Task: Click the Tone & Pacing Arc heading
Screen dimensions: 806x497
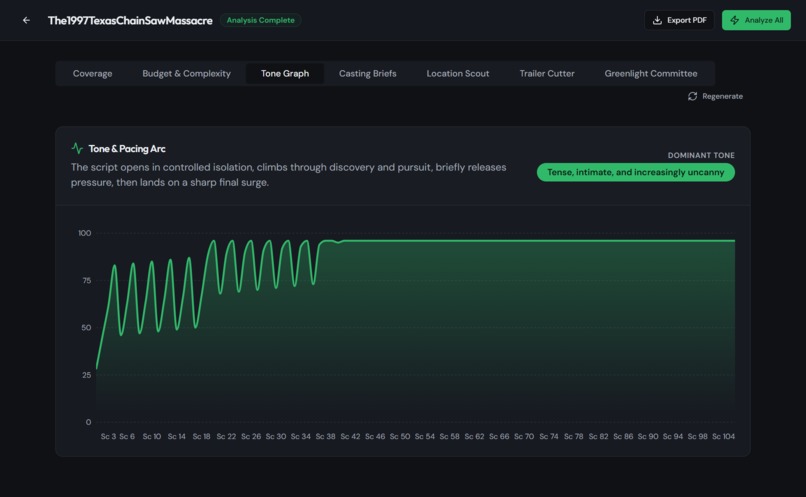Action: tap(127, 149)
